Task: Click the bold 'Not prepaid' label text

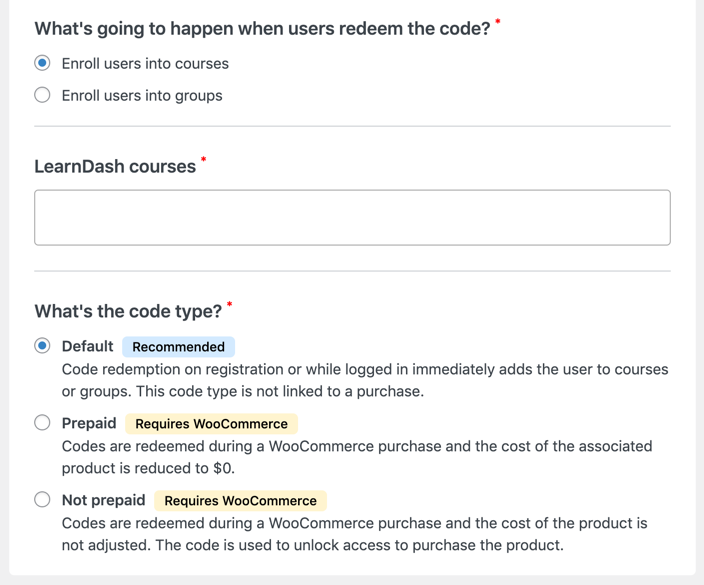Action: (x=103, y=500)
